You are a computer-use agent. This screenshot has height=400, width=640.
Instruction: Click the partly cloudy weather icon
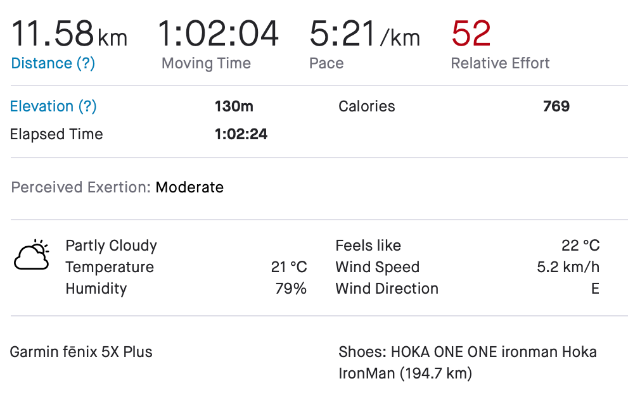click(31, 256)
